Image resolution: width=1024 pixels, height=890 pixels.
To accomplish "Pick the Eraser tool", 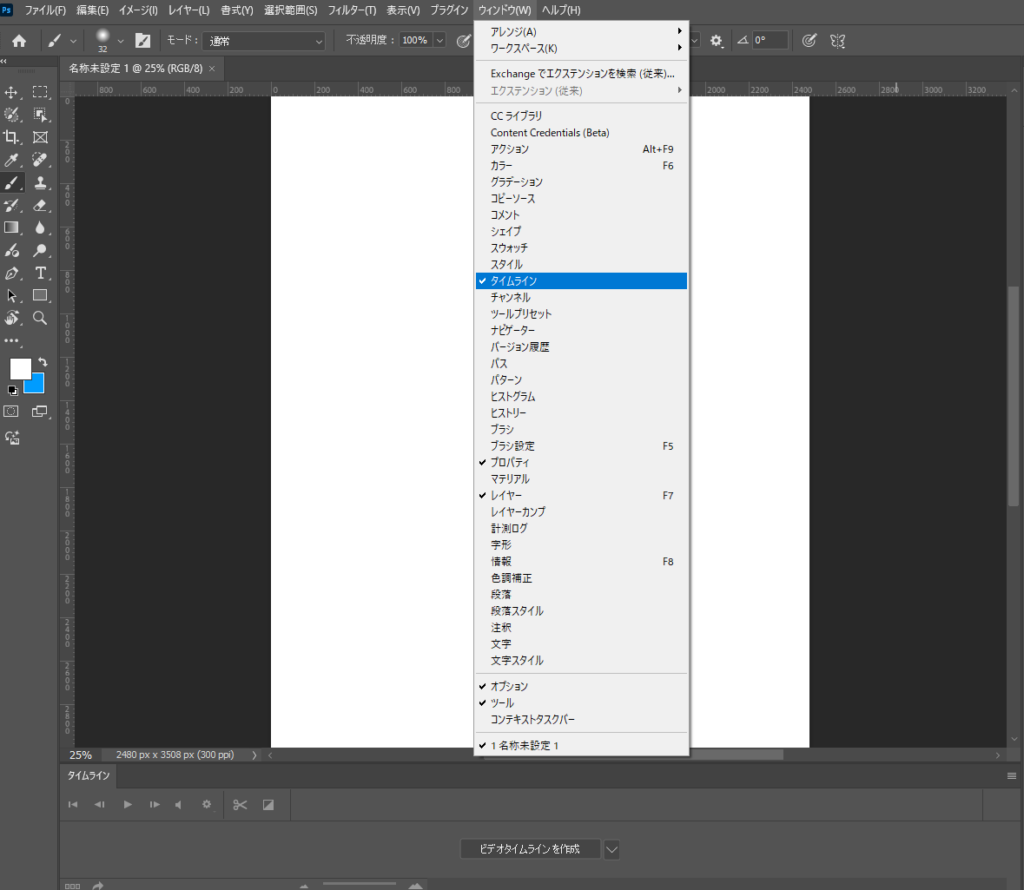I will pos(41,205).
